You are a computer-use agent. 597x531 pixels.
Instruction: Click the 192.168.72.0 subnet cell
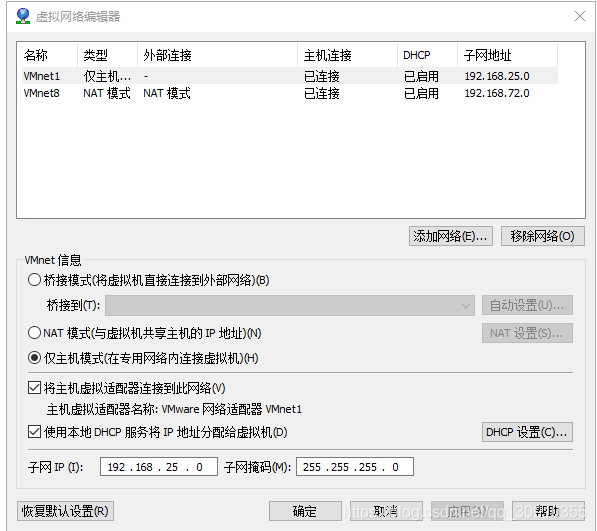point(497,93)
